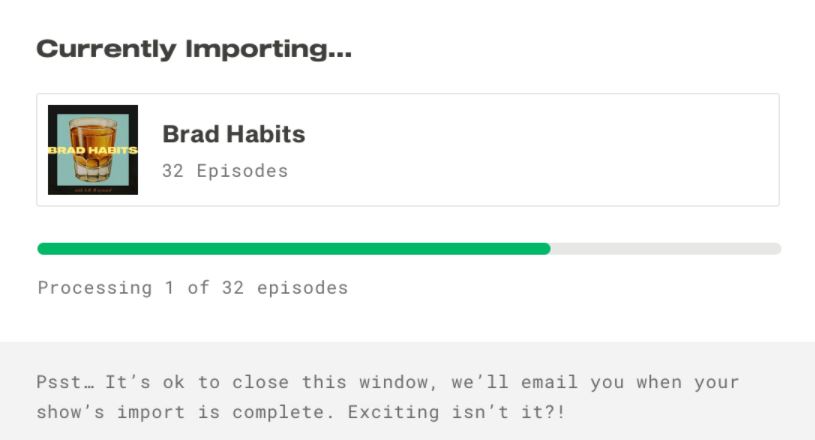Click the small caption under the cover glass
This screenshot has height=440, width=815.
tap(92, 187)
